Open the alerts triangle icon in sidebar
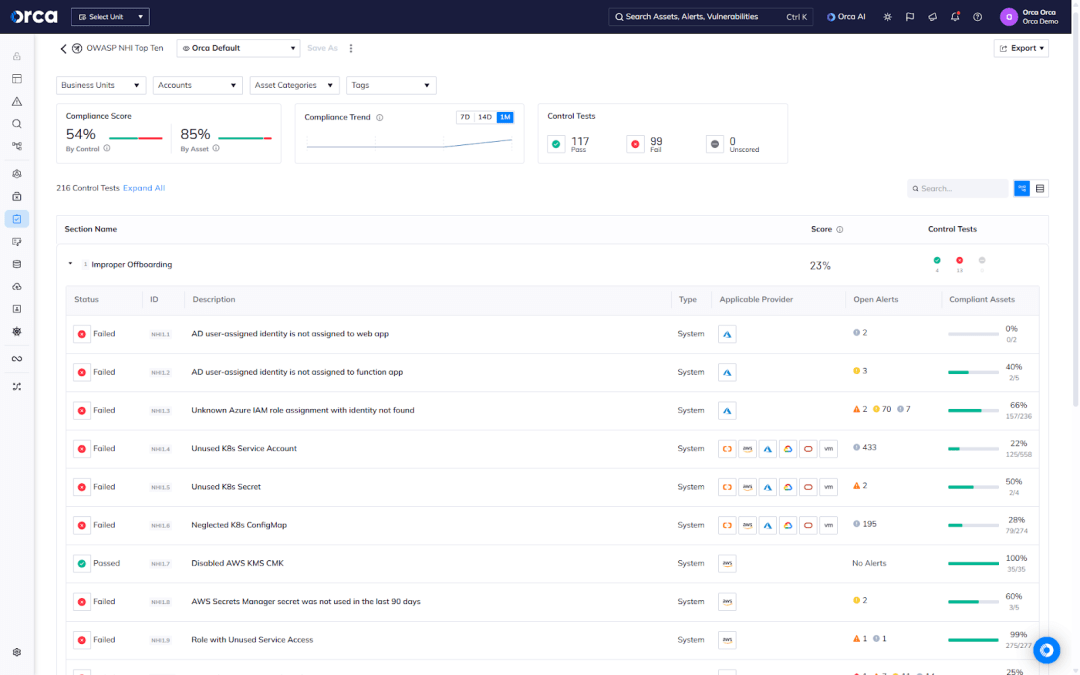 point(17,101)
